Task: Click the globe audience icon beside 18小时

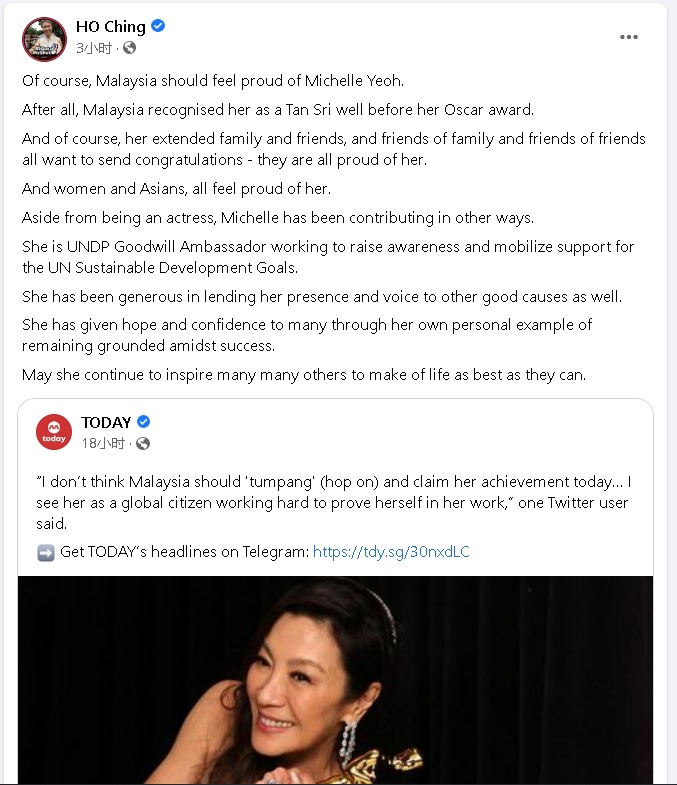Action: (x=143, y=443)
